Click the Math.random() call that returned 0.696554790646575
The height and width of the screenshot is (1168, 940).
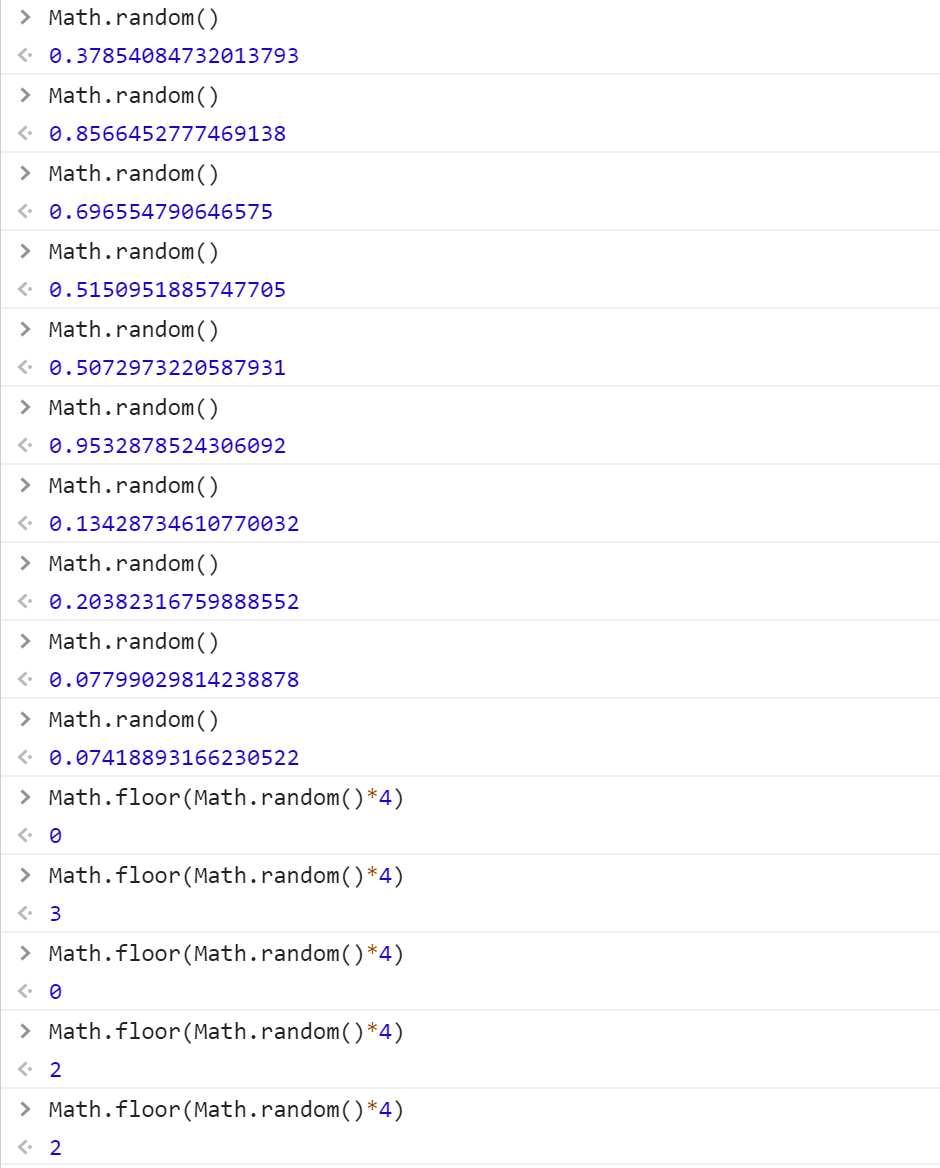click(134, 174)
